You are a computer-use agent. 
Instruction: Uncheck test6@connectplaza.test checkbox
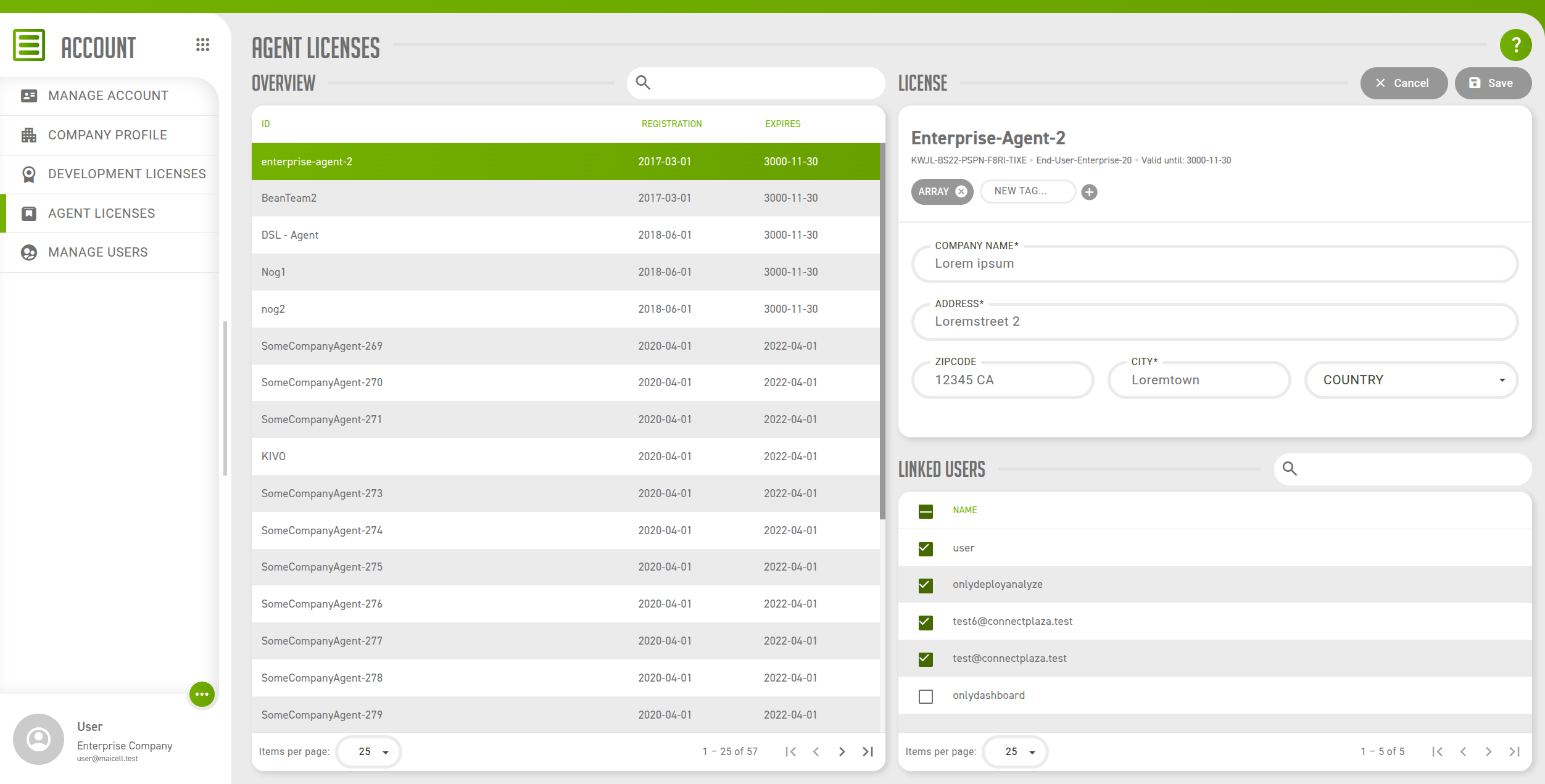tap(926, 622)
